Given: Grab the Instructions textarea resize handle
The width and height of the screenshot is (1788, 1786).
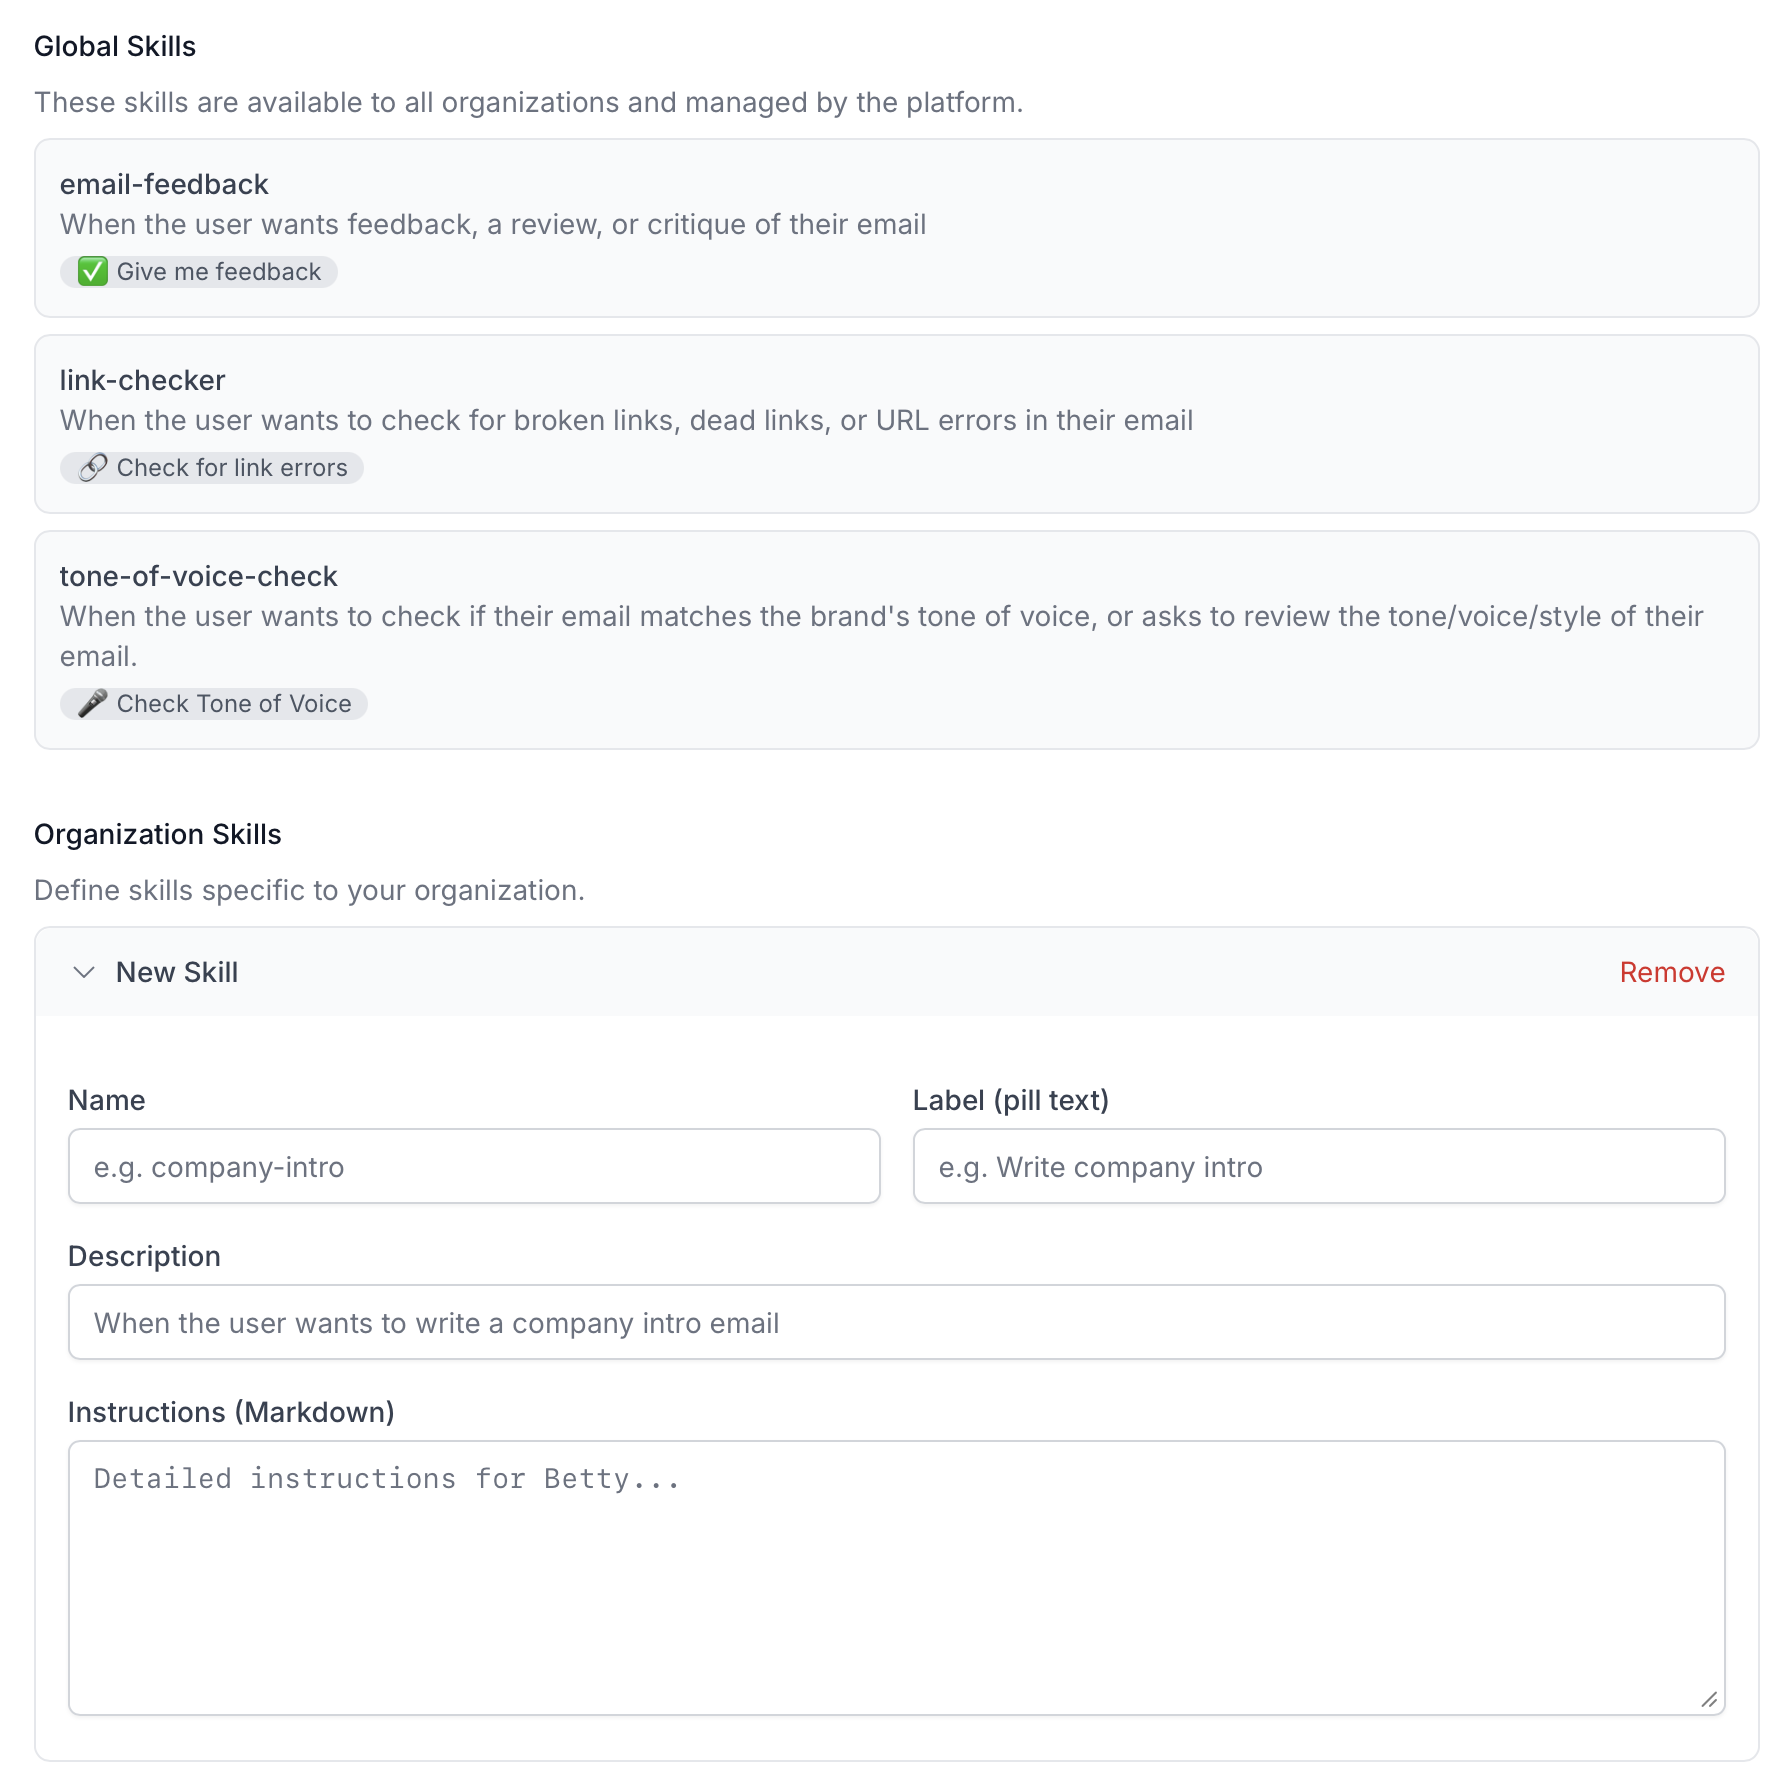Looking at the screenshot, I should coord(1709,1700).
